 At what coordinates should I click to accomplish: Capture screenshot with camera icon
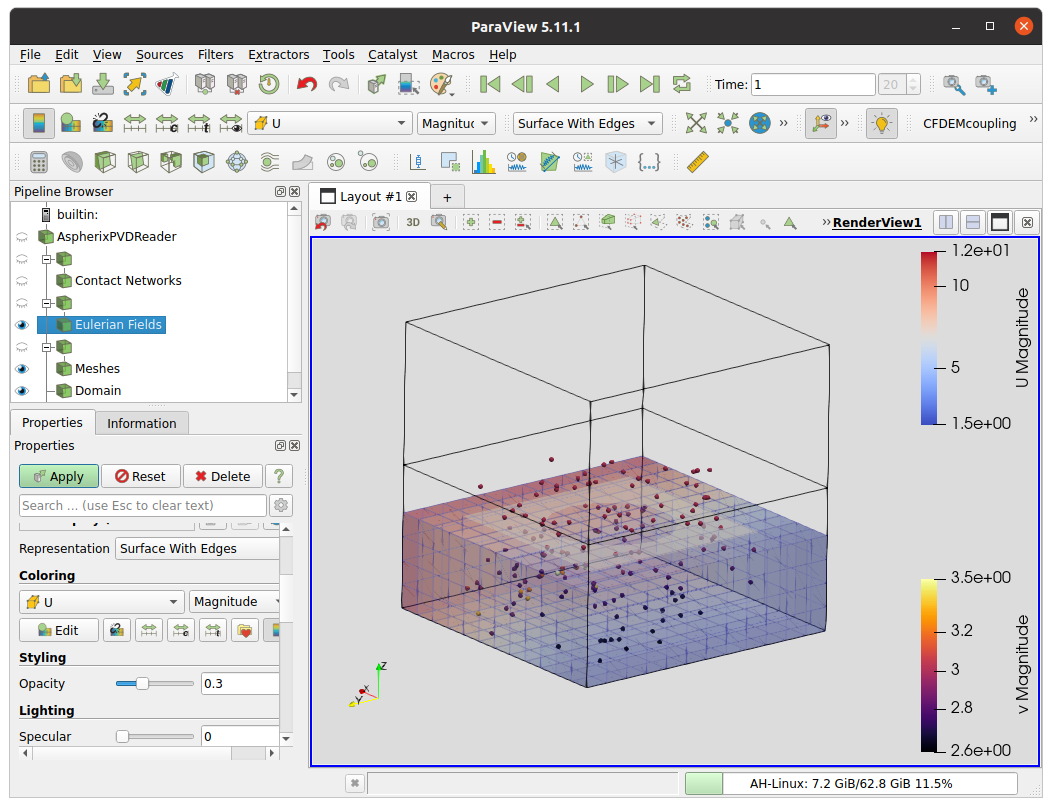(x=381, y=222)
